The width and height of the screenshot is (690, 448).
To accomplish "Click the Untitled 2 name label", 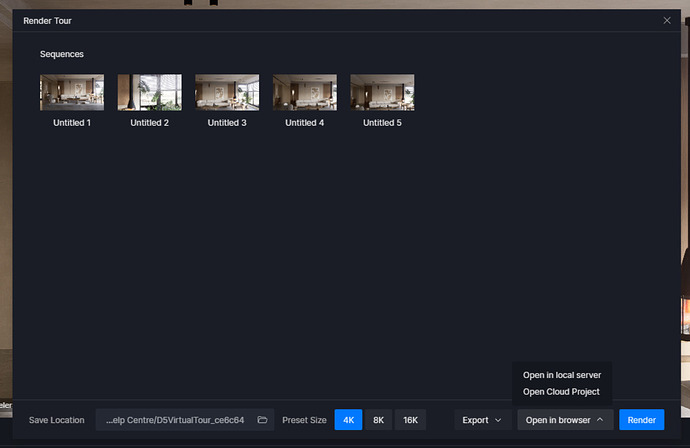I will click(x=149, y=123).
